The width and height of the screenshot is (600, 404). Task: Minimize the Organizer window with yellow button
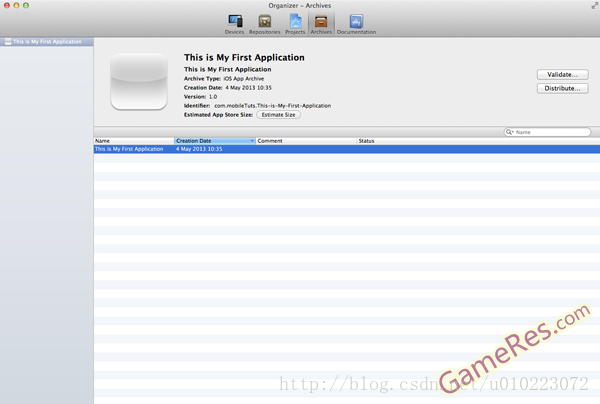(16, 5)
